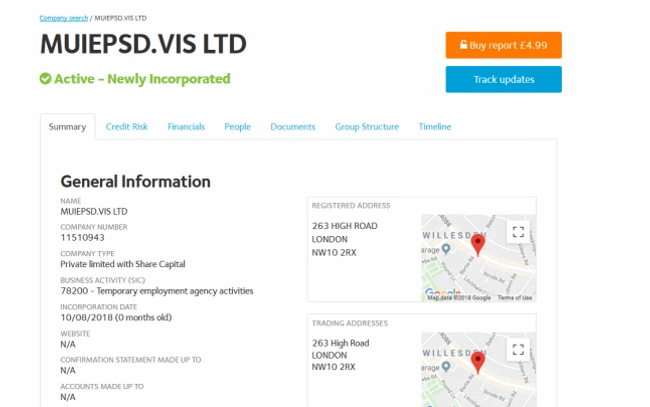This screenshot has height=407, width=650.
Task: Click the red pin on registered address map
Action: pos(478,245)
